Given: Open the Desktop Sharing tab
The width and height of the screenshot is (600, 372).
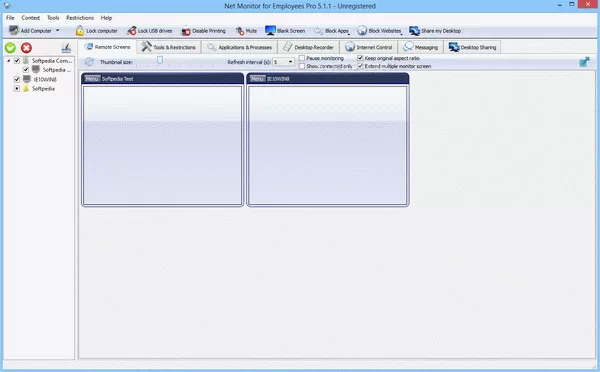Looking at the screenshot, I should point(473,47).
